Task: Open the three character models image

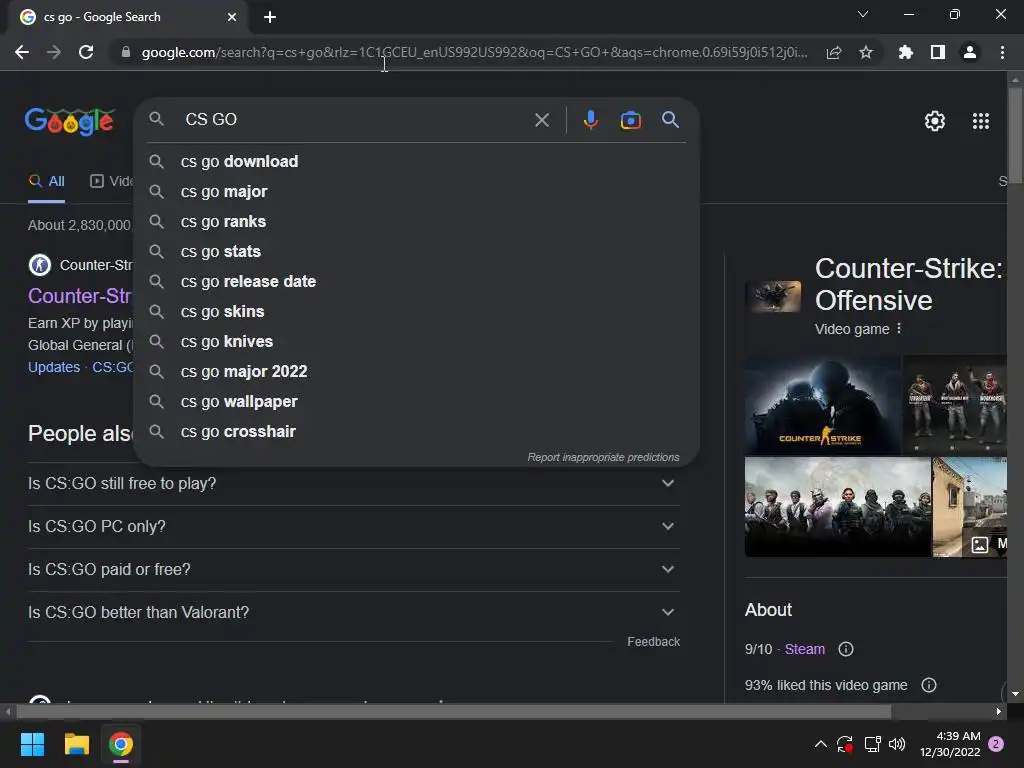Action: pos(955,405)
